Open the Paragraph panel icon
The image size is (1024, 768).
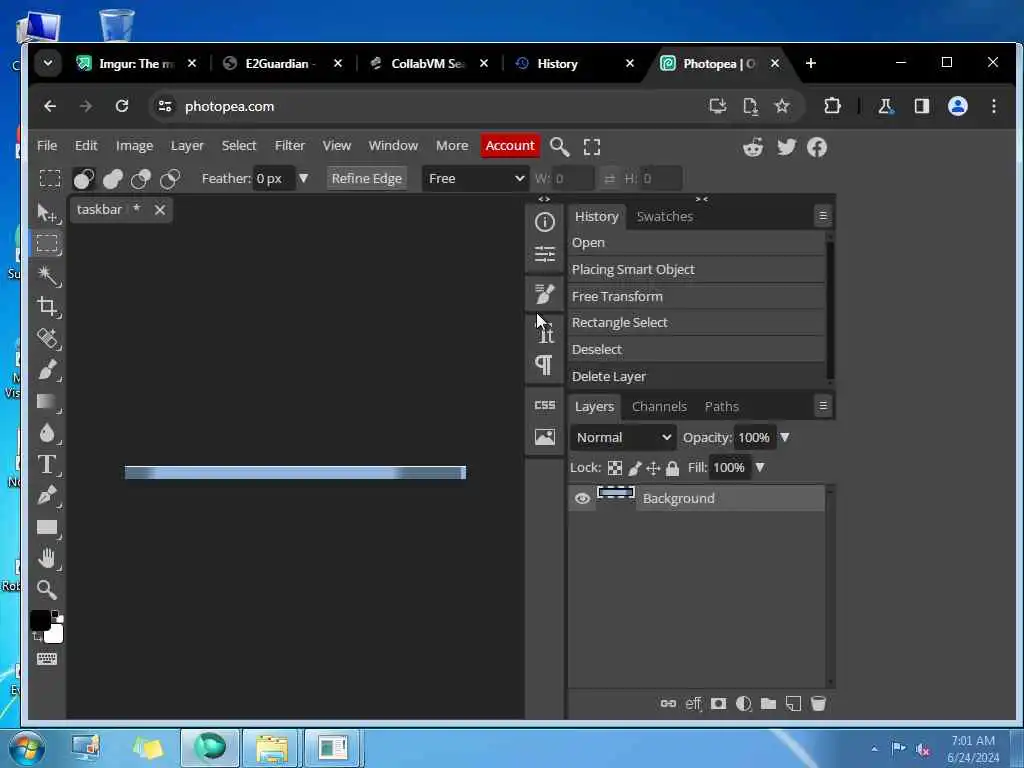pyautogui.click(x=544, y=364)
